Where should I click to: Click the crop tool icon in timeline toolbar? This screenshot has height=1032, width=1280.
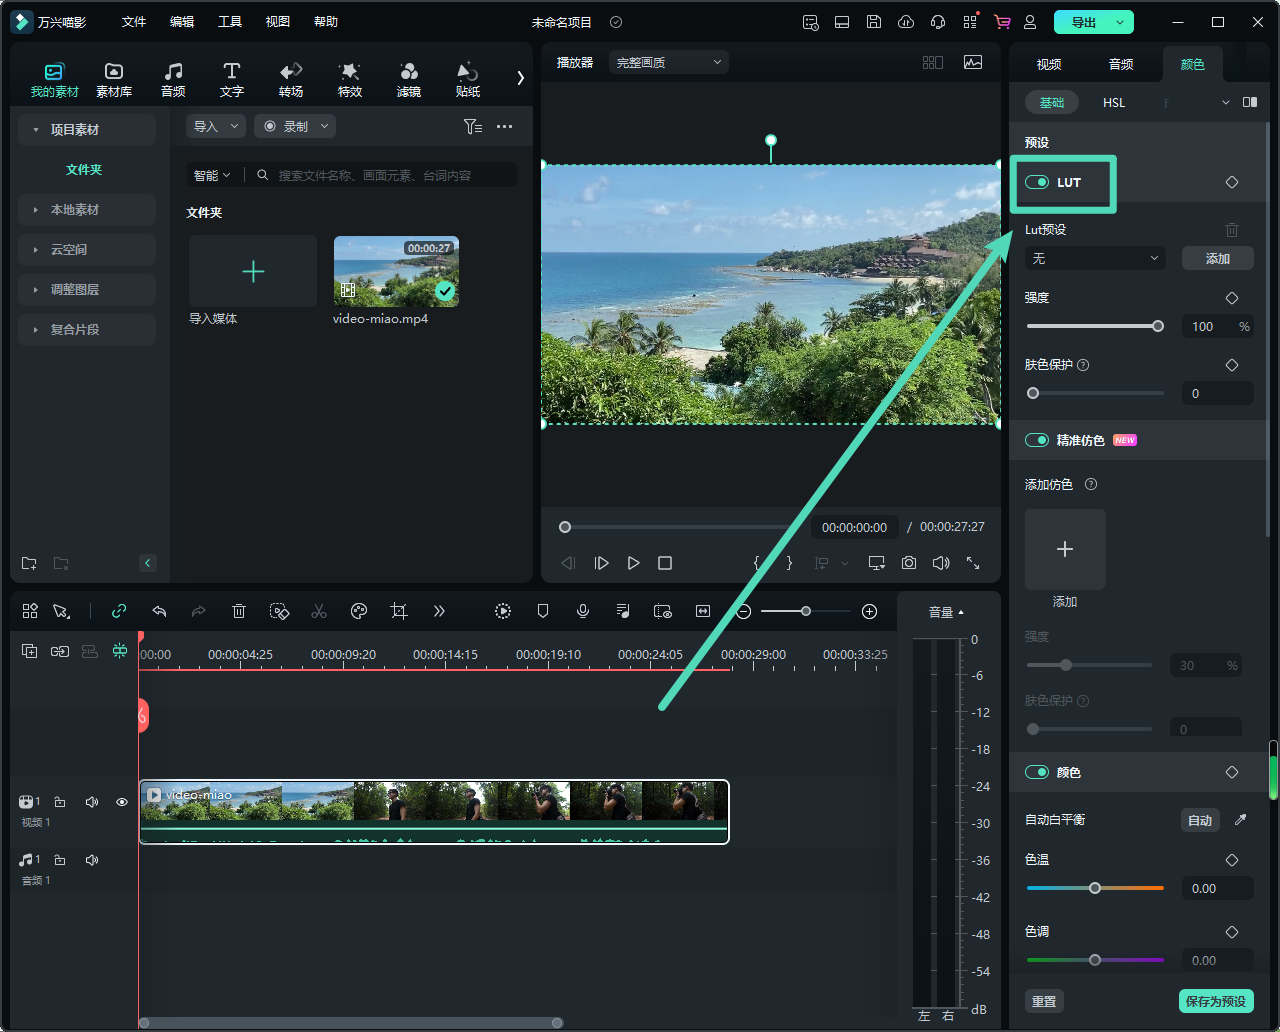click(399, 611)
